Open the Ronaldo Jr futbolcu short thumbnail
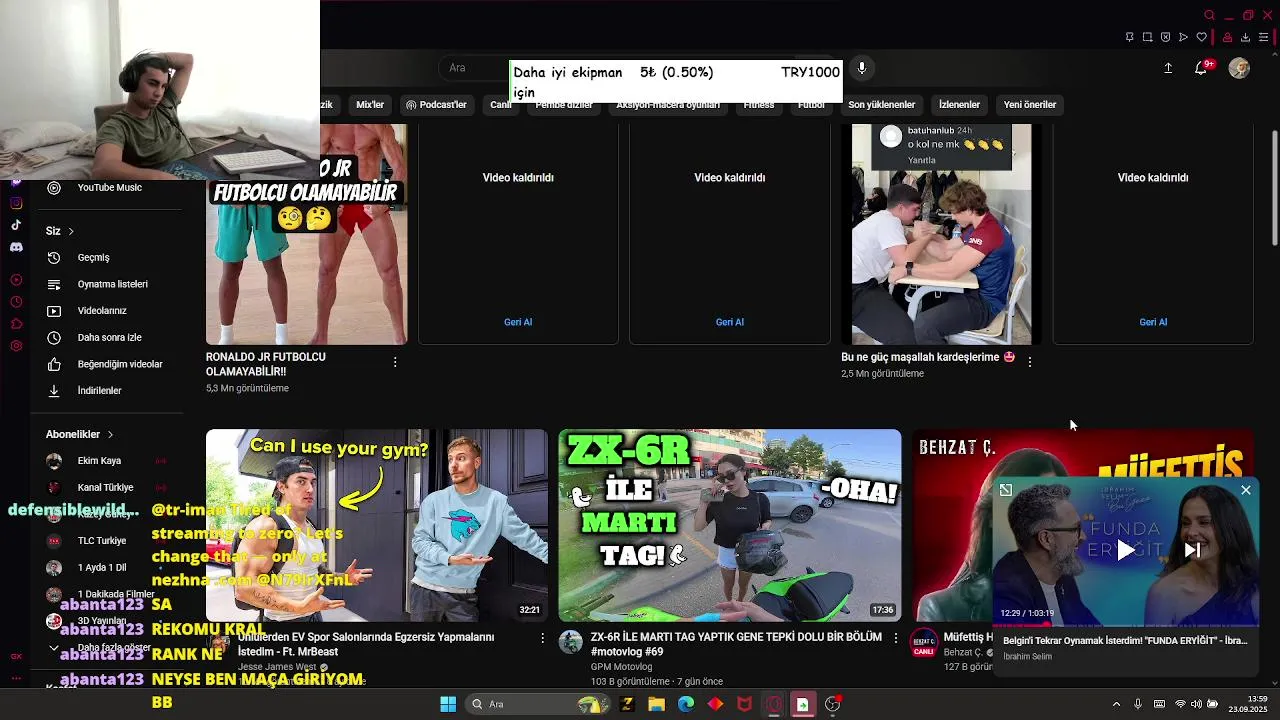Image resolution: width=1280 pixels, height=720 pixels. (306, 235)
